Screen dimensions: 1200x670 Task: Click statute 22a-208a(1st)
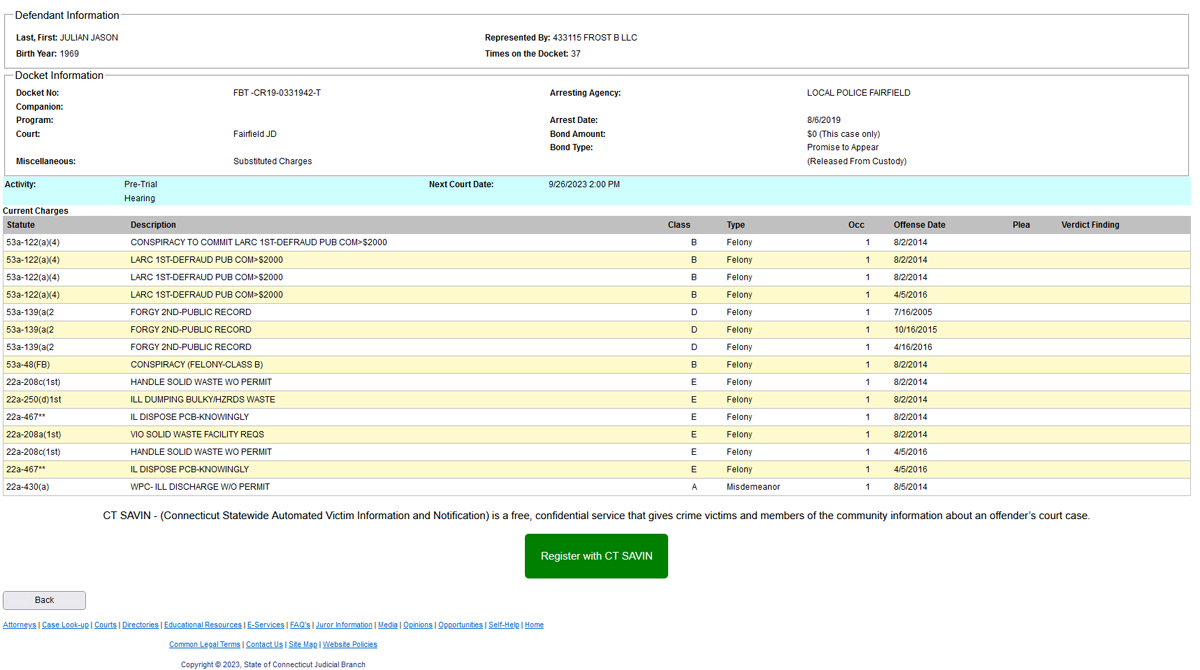click(34, 435)
